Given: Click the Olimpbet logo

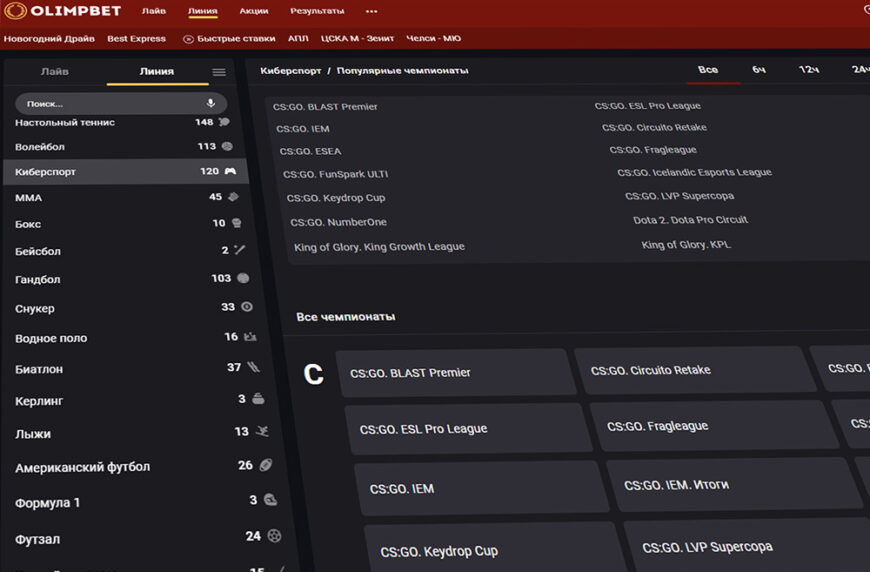Looking at the screenshot, I should 63,11.
